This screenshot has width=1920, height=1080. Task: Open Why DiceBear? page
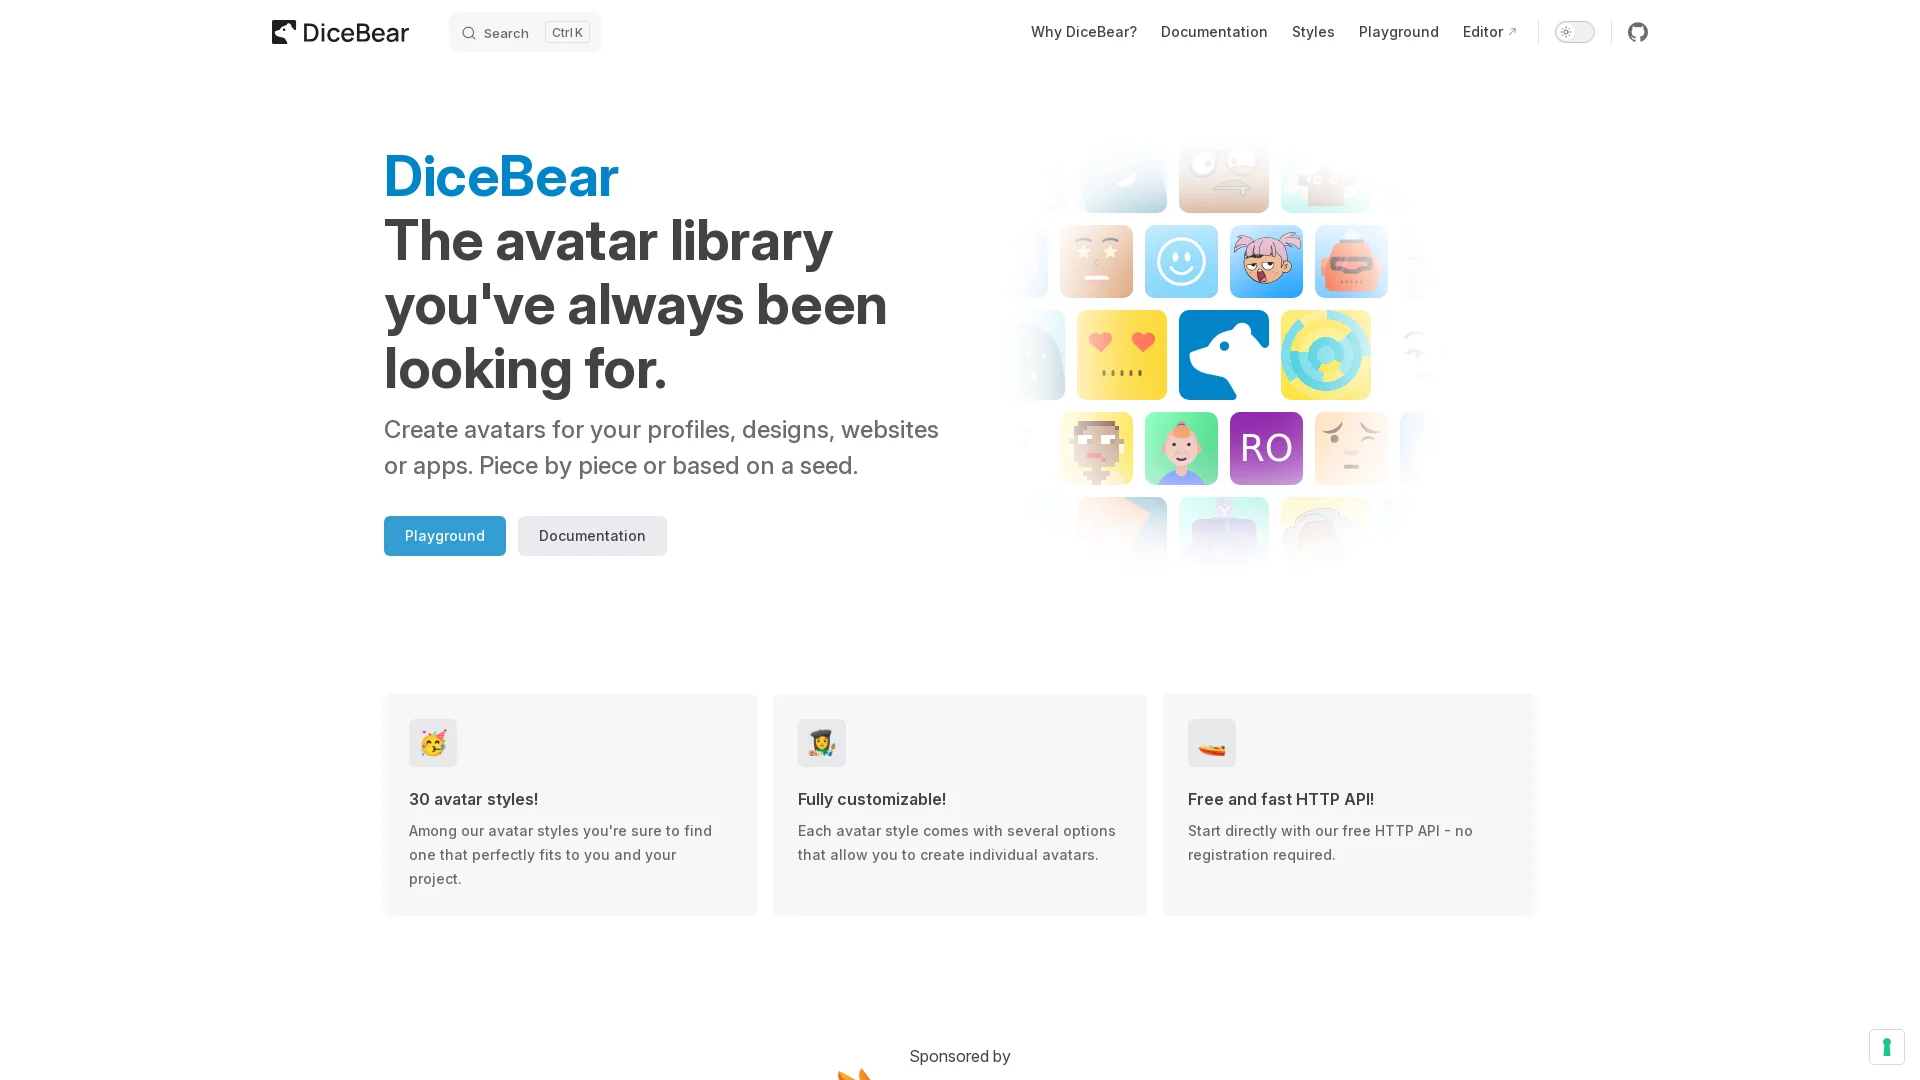tap(1083, 32)
